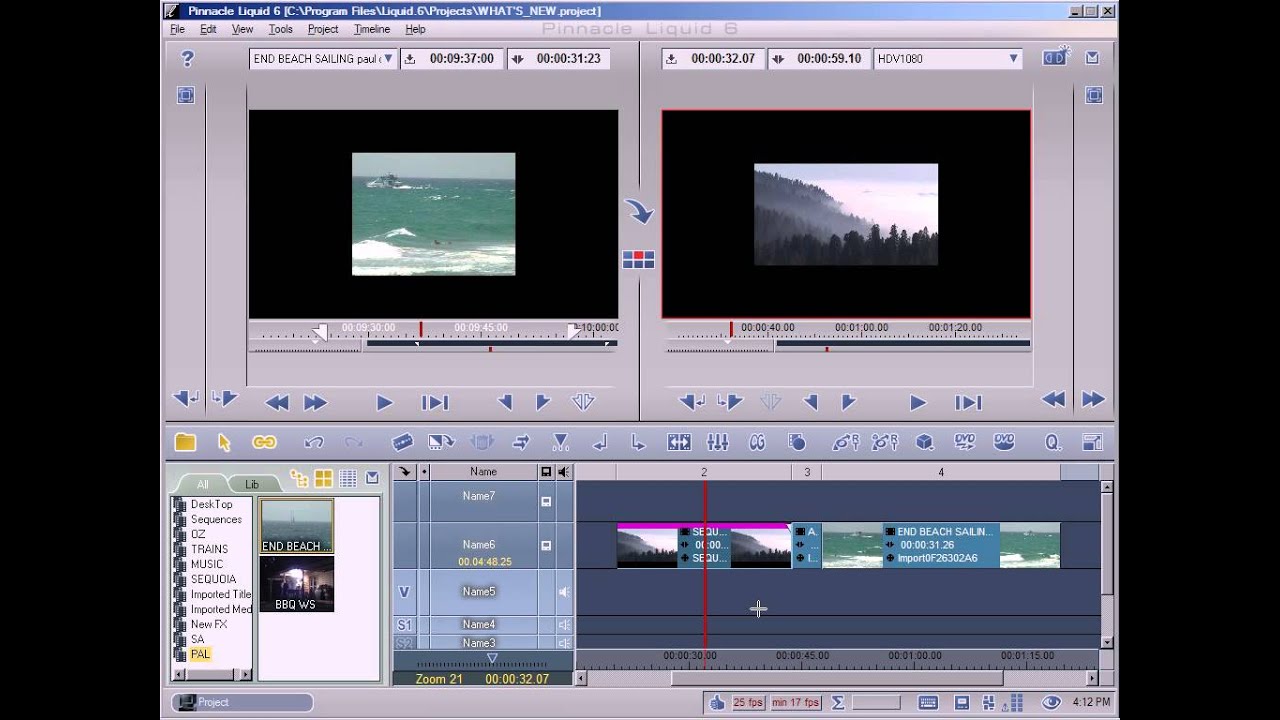Screen dimensions: 1280x720
Task: Click the Help menu
Action: 415,29
